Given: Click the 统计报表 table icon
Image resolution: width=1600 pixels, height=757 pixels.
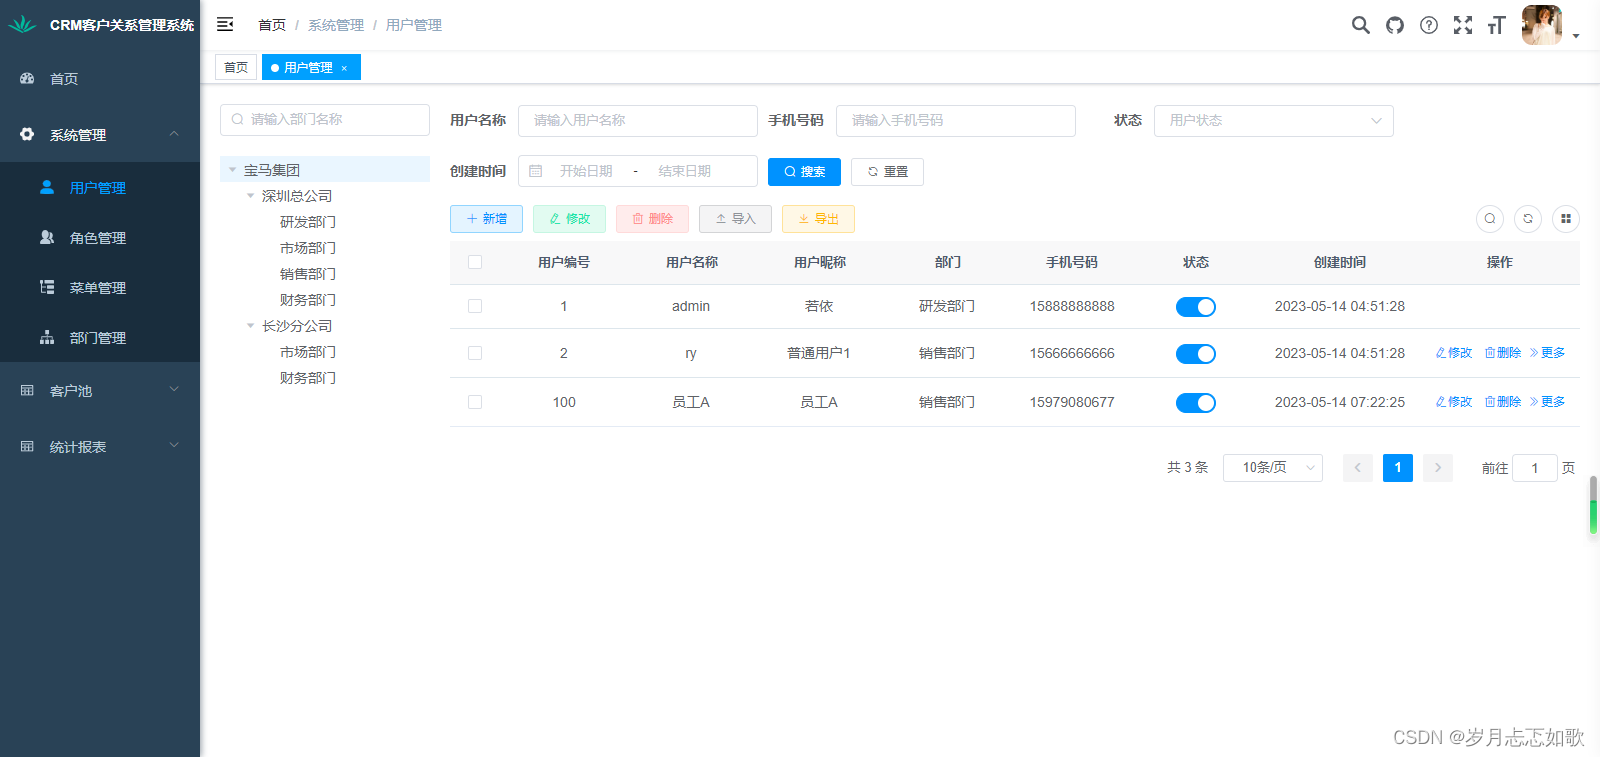Looking at the screenshot, I should [x=27, y=446].
